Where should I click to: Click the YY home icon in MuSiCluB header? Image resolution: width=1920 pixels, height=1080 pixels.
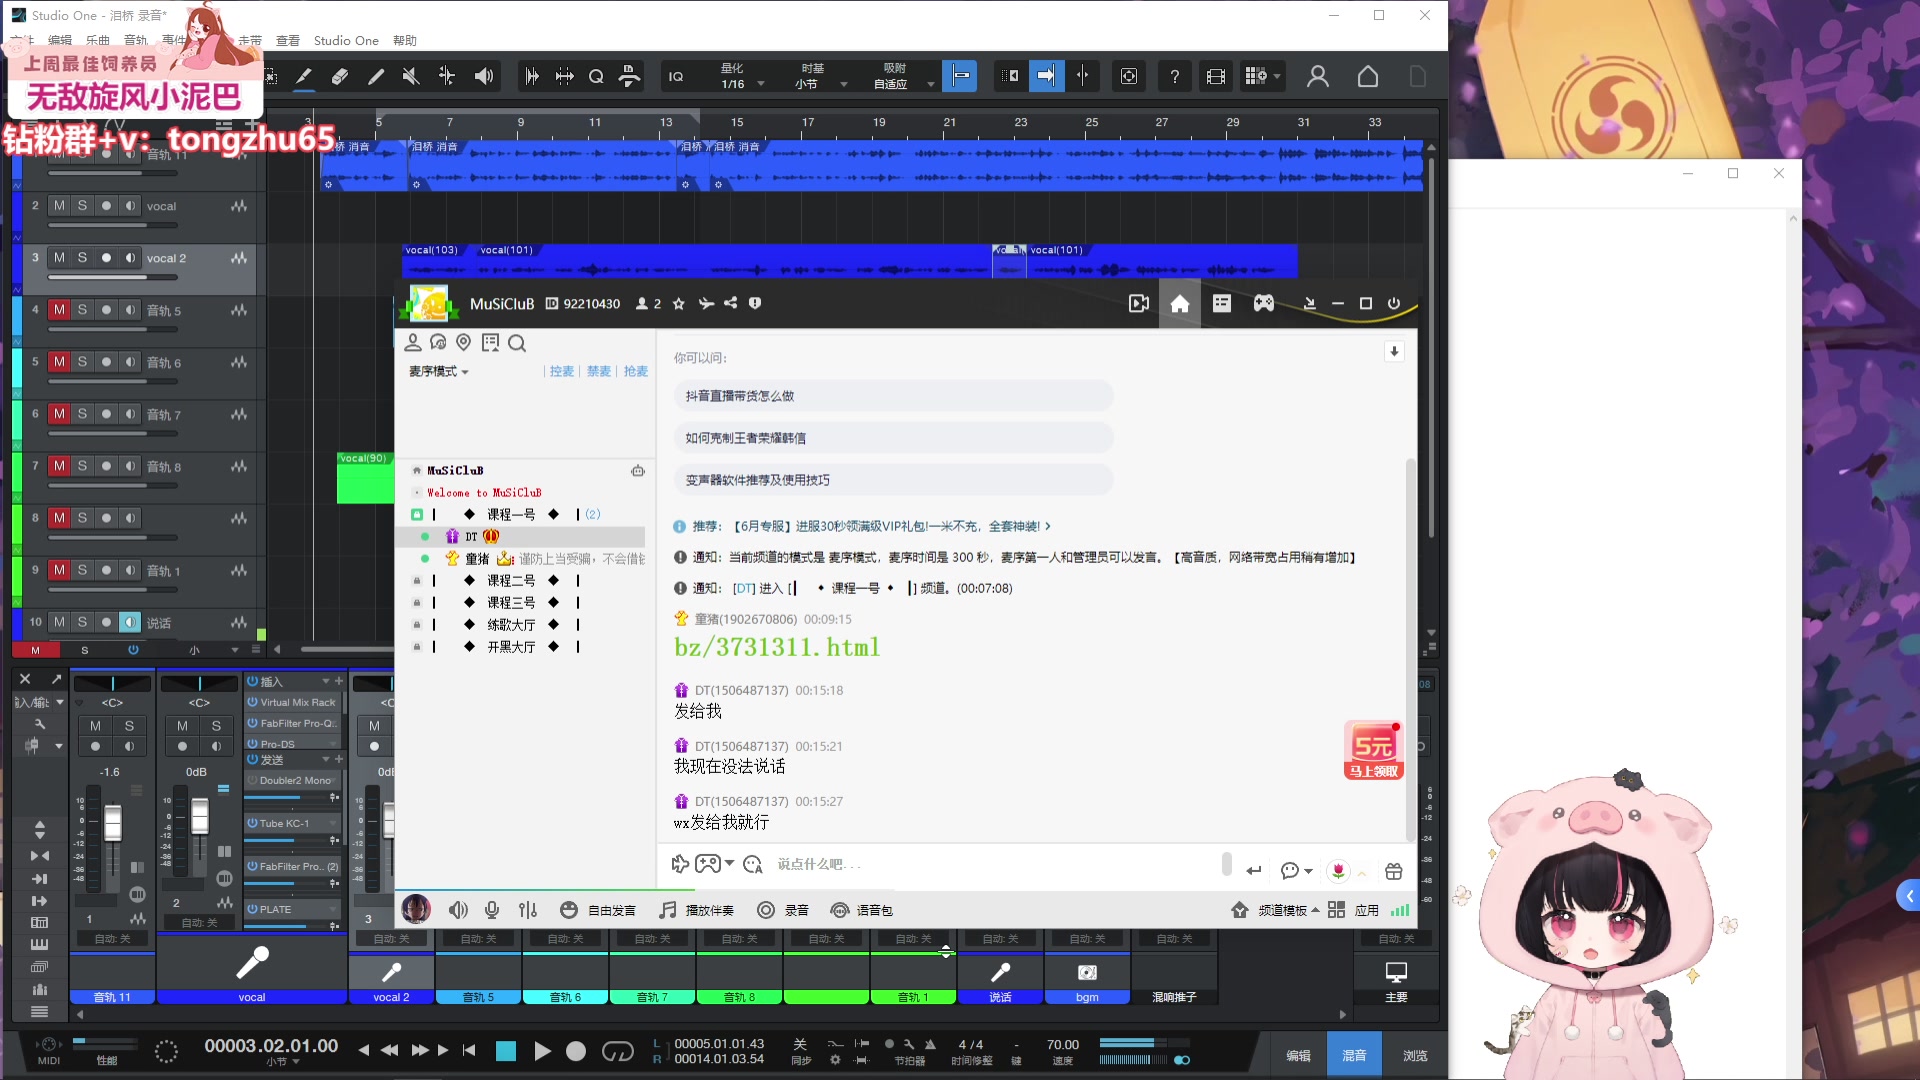tap(1180, 303)
